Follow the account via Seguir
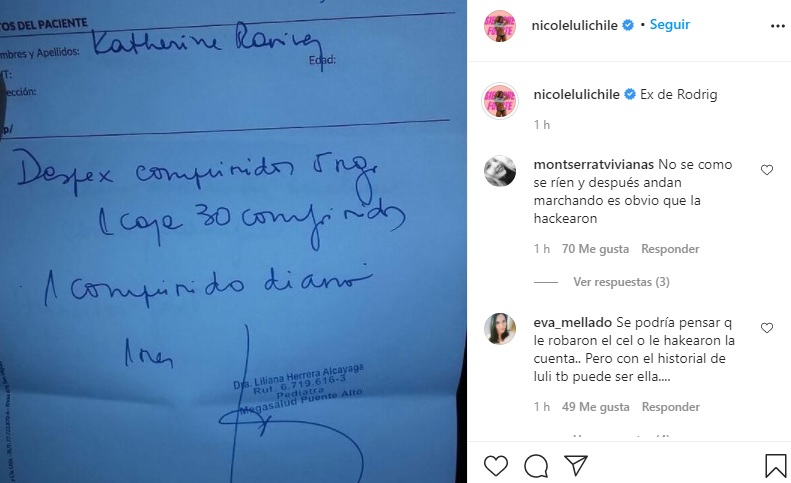Viewport: 791px width, 483px height. click(x=669, y=25)
